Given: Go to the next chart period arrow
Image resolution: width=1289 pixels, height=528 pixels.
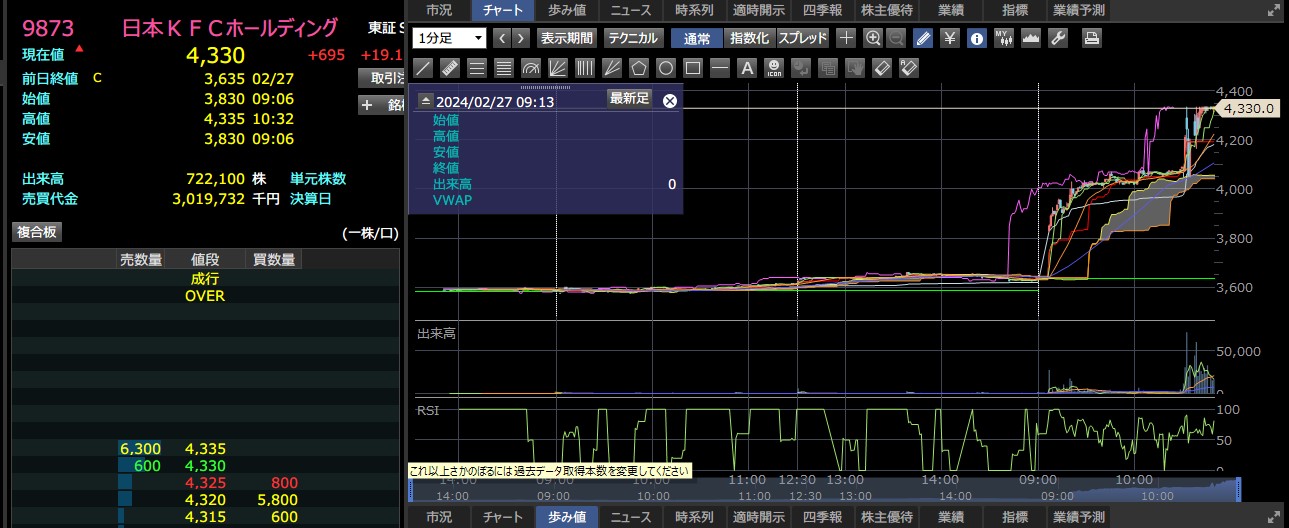Looking at the screenshot, I should [522, 38].
